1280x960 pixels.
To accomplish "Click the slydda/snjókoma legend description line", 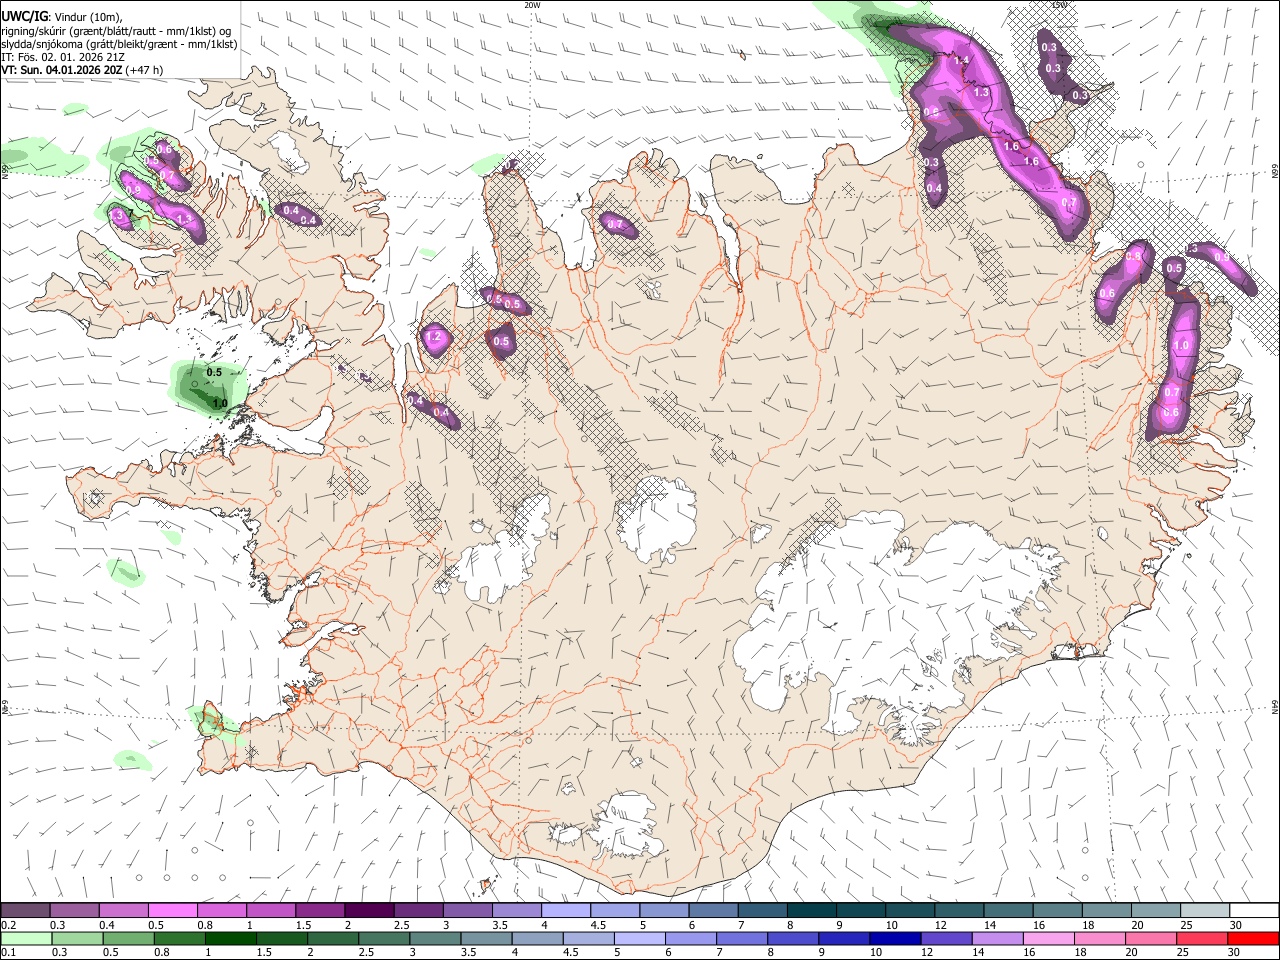I will click(x=119, y=44).
